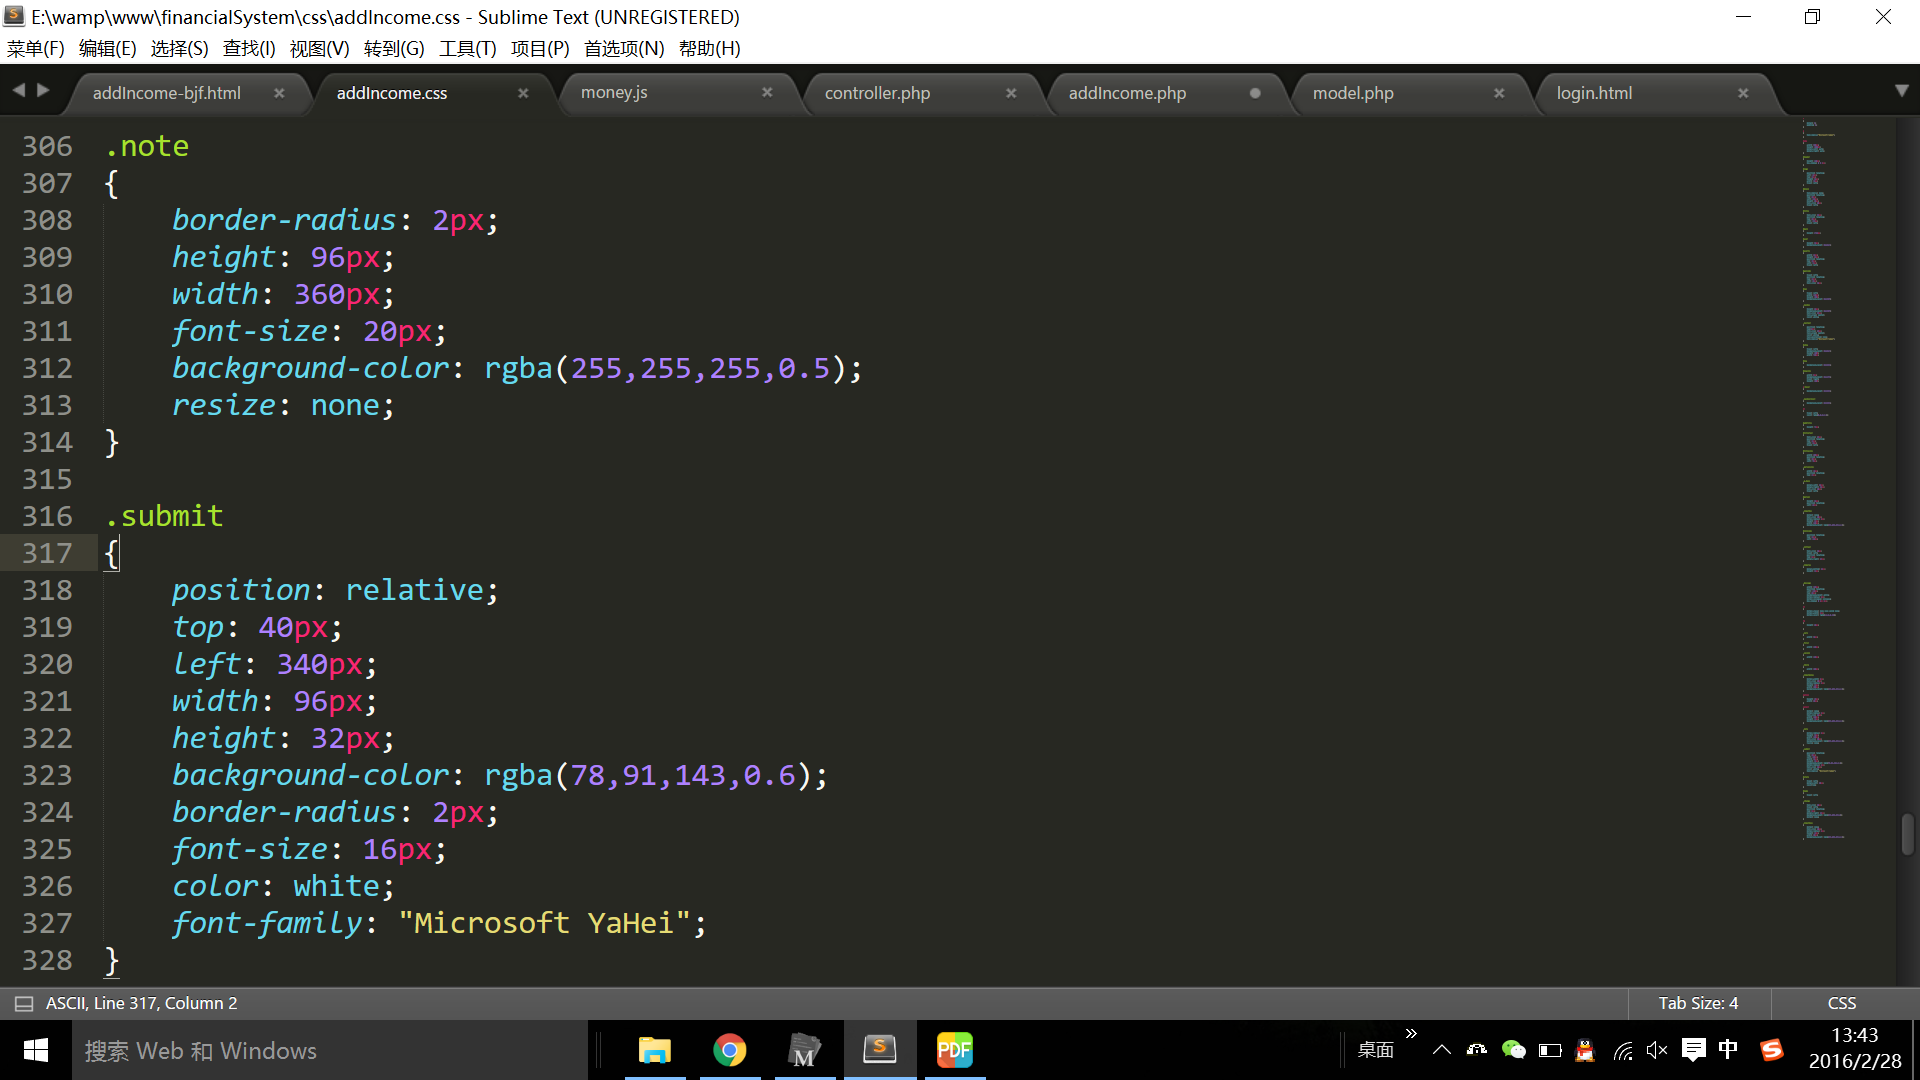Open the 首选项(N) menu

(624, 48)
